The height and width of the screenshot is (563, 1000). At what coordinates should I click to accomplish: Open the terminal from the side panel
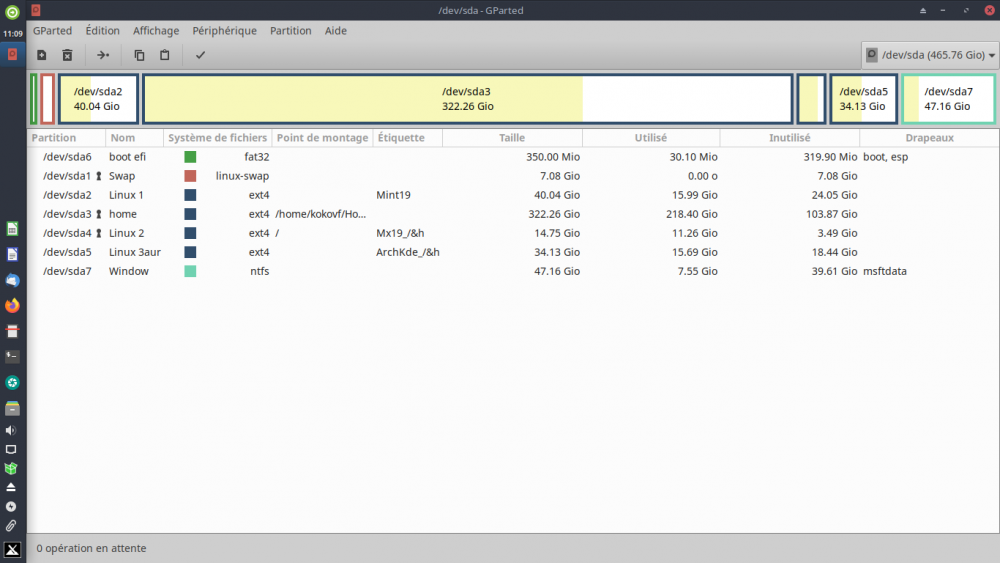(12, 356)
